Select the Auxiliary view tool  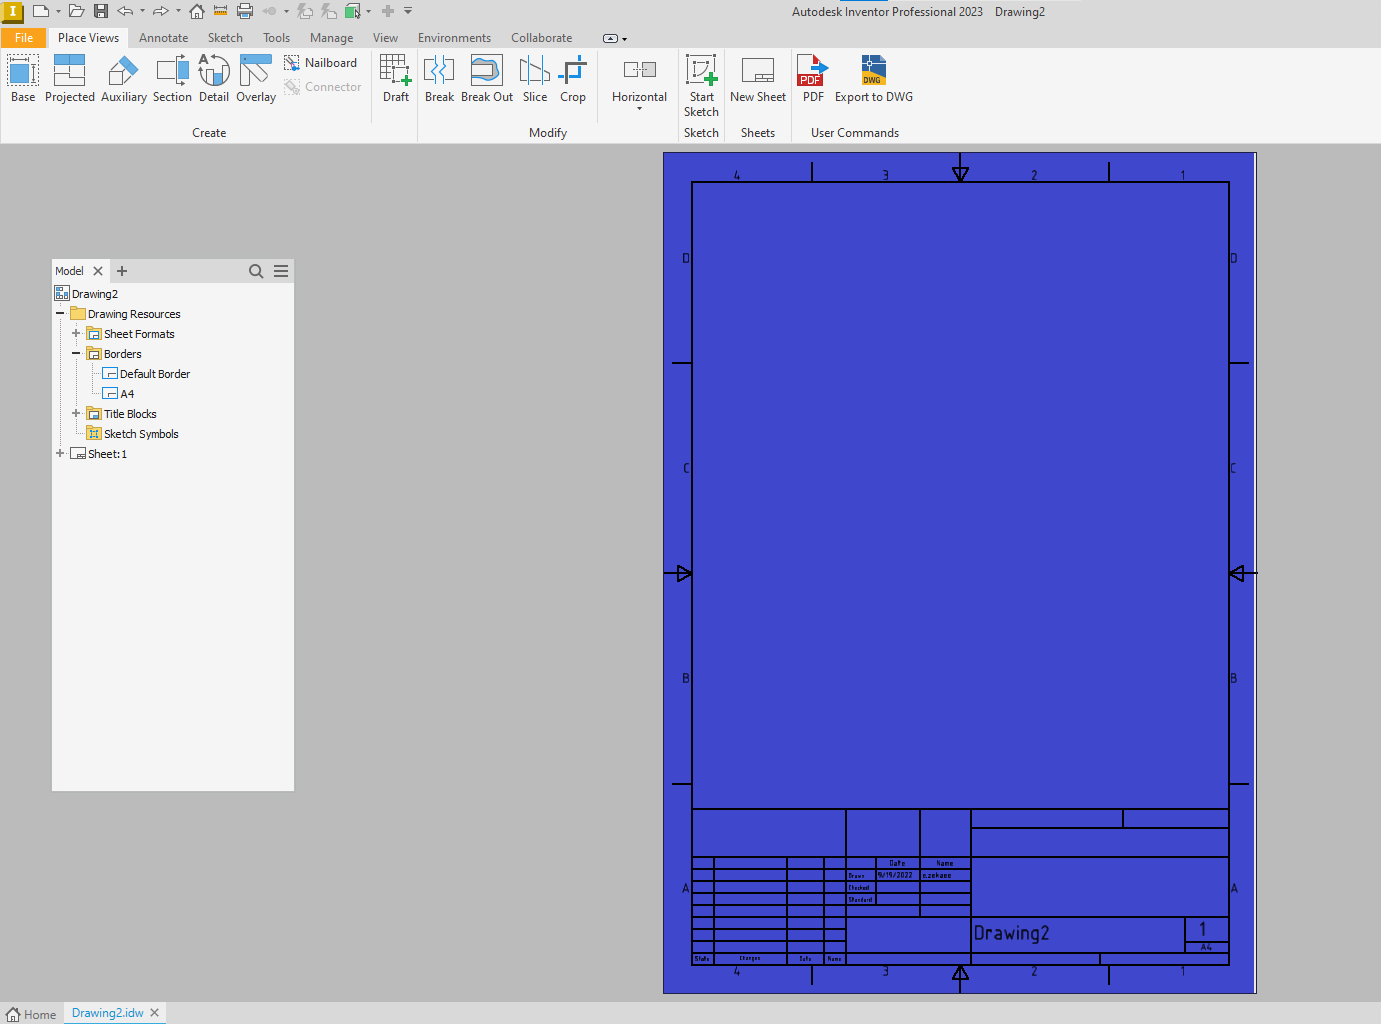pos(124,79)
